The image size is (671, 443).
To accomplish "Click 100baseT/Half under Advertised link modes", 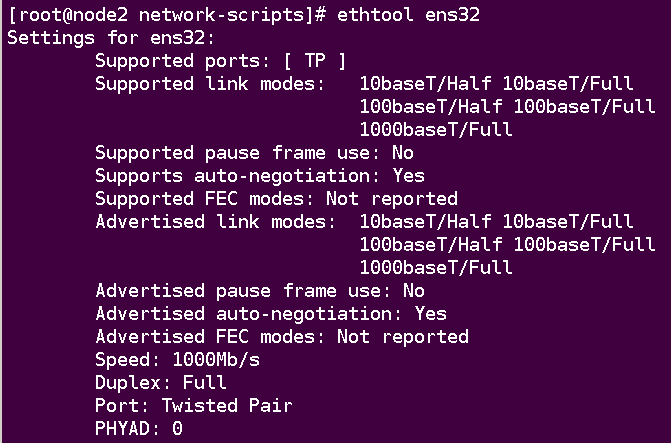I will [x=431, y=245].
